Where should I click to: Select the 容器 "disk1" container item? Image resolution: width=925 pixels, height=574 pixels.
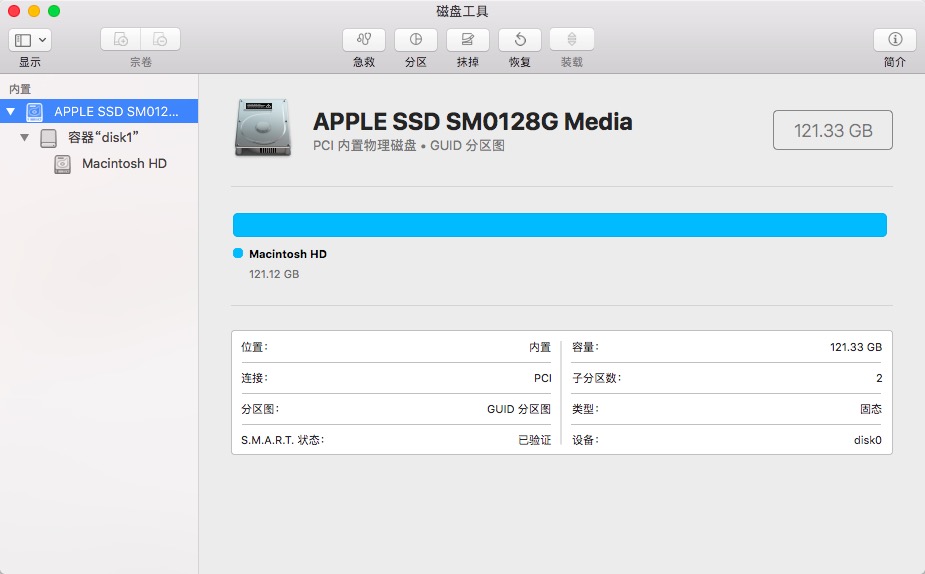[108, 138]
